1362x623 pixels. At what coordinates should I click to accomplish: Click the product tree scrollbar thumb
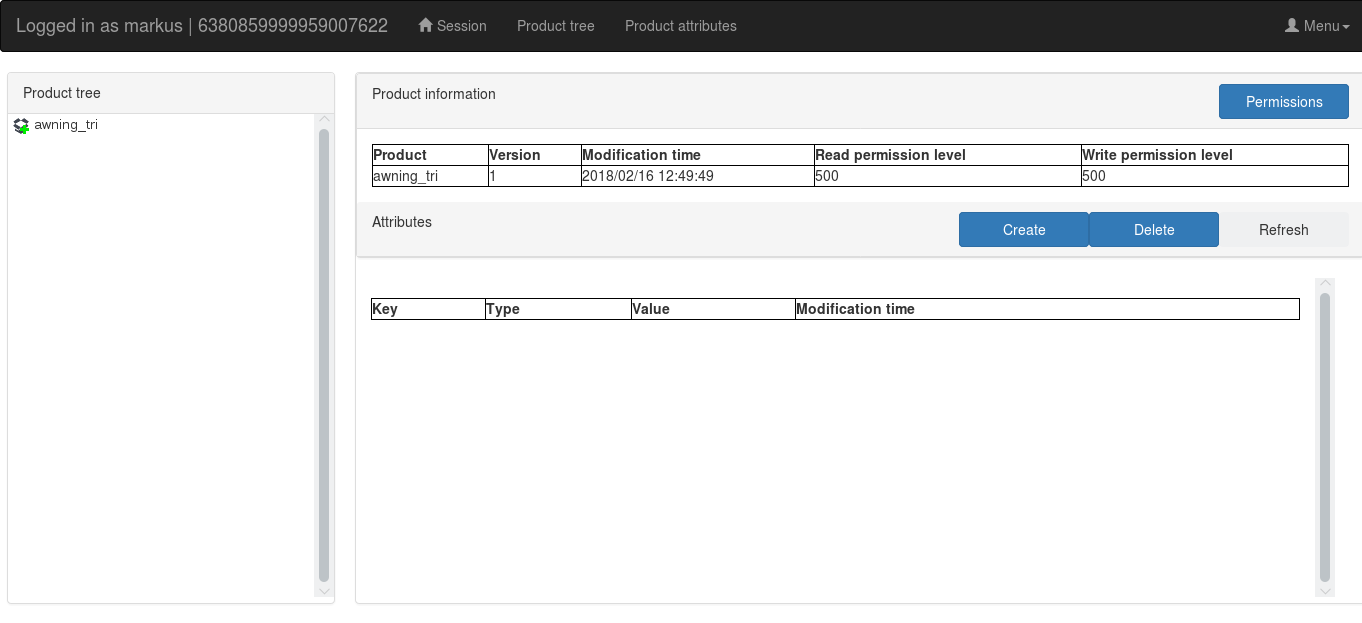tap(324, 355)
